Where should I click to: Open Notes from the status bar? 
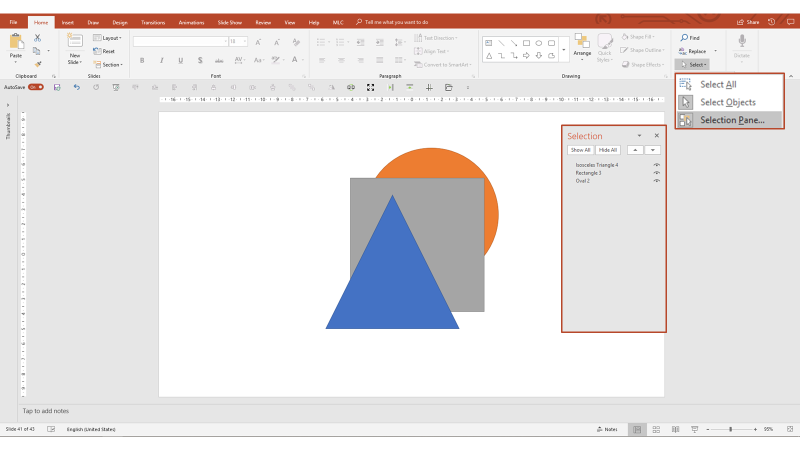[x=607, y=430]
